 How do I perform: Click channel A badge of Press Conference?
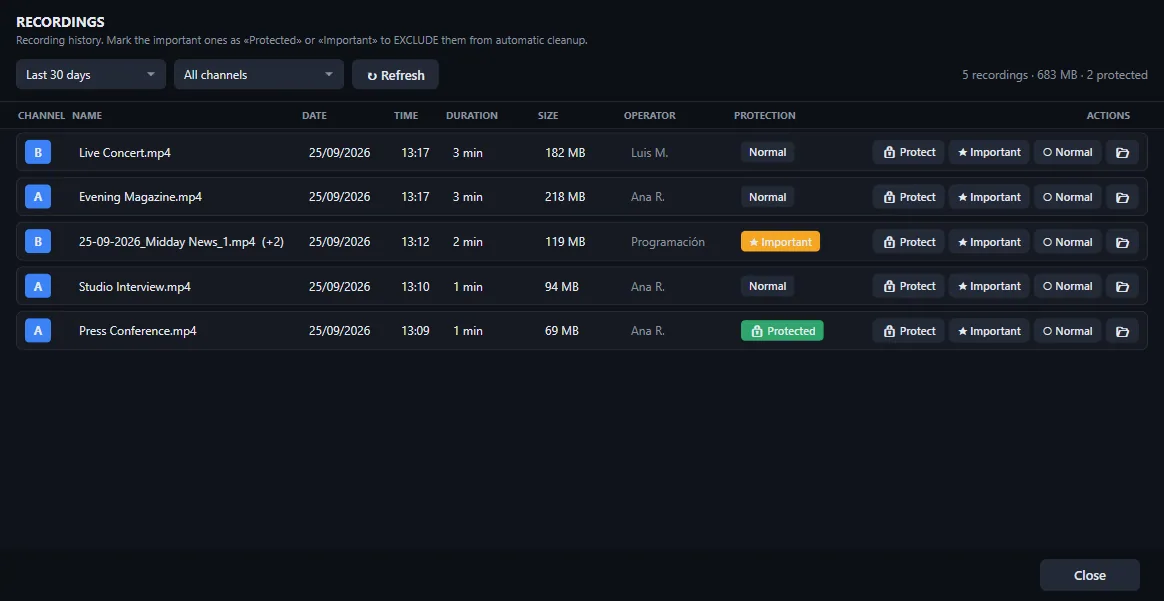pos(38,331)
